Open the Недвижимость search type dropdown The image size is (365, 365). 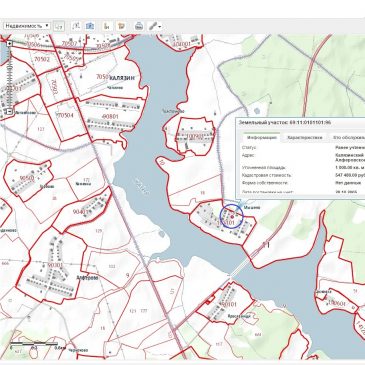27,26
